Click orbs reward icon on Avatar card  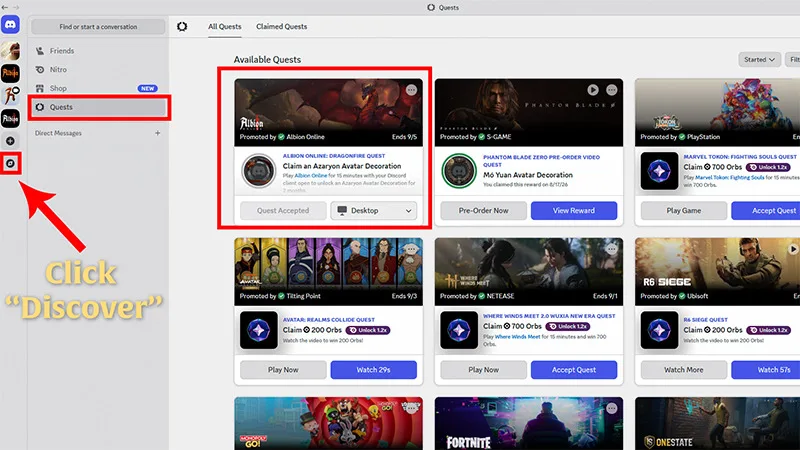pos(259,331)
